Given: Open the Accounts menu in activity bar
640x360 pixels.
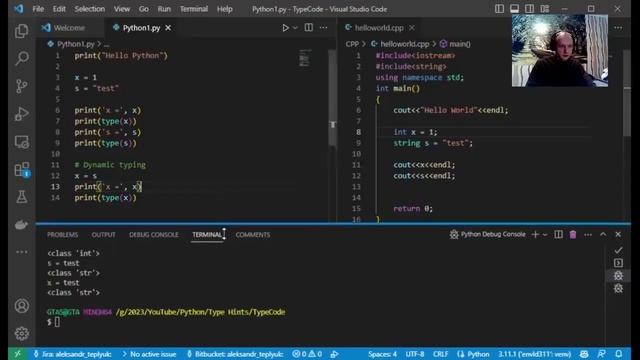Looking at the screenshot, I should [22, 306].
